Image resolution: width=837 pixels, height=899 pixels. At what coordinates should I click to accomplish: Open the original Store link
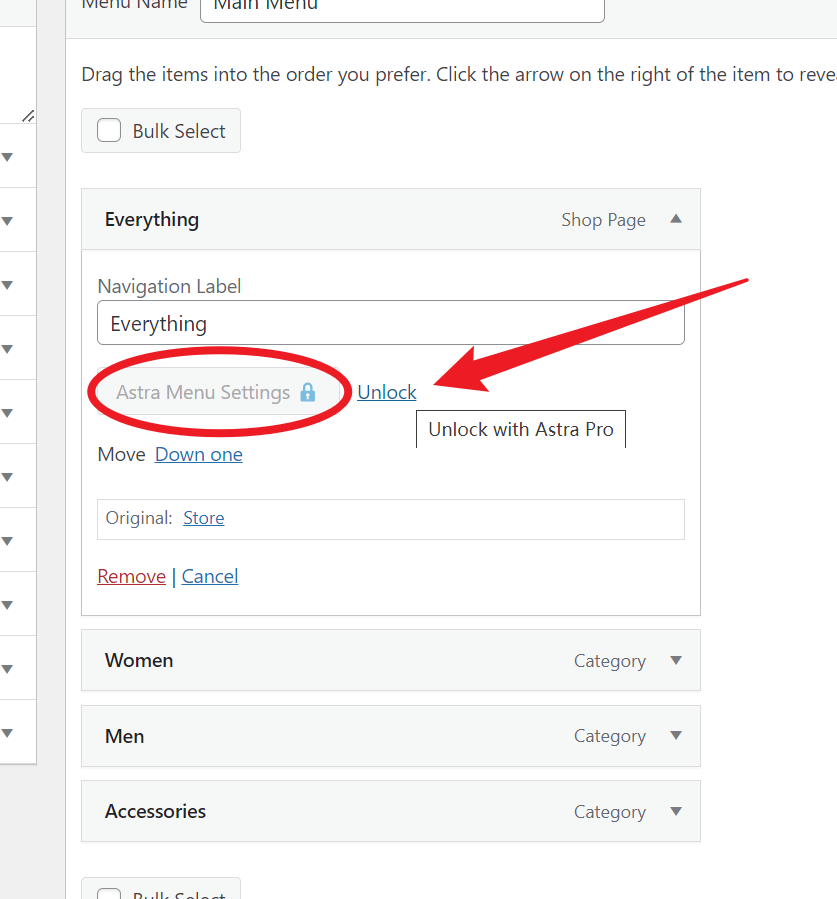(x=203, y=518)
